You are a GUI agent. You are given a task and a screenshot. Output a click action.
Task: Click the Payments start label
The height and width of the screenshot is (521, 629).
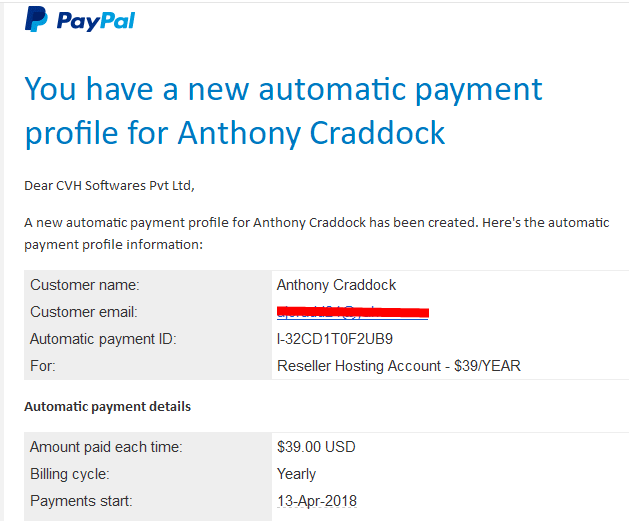(81, 501)
